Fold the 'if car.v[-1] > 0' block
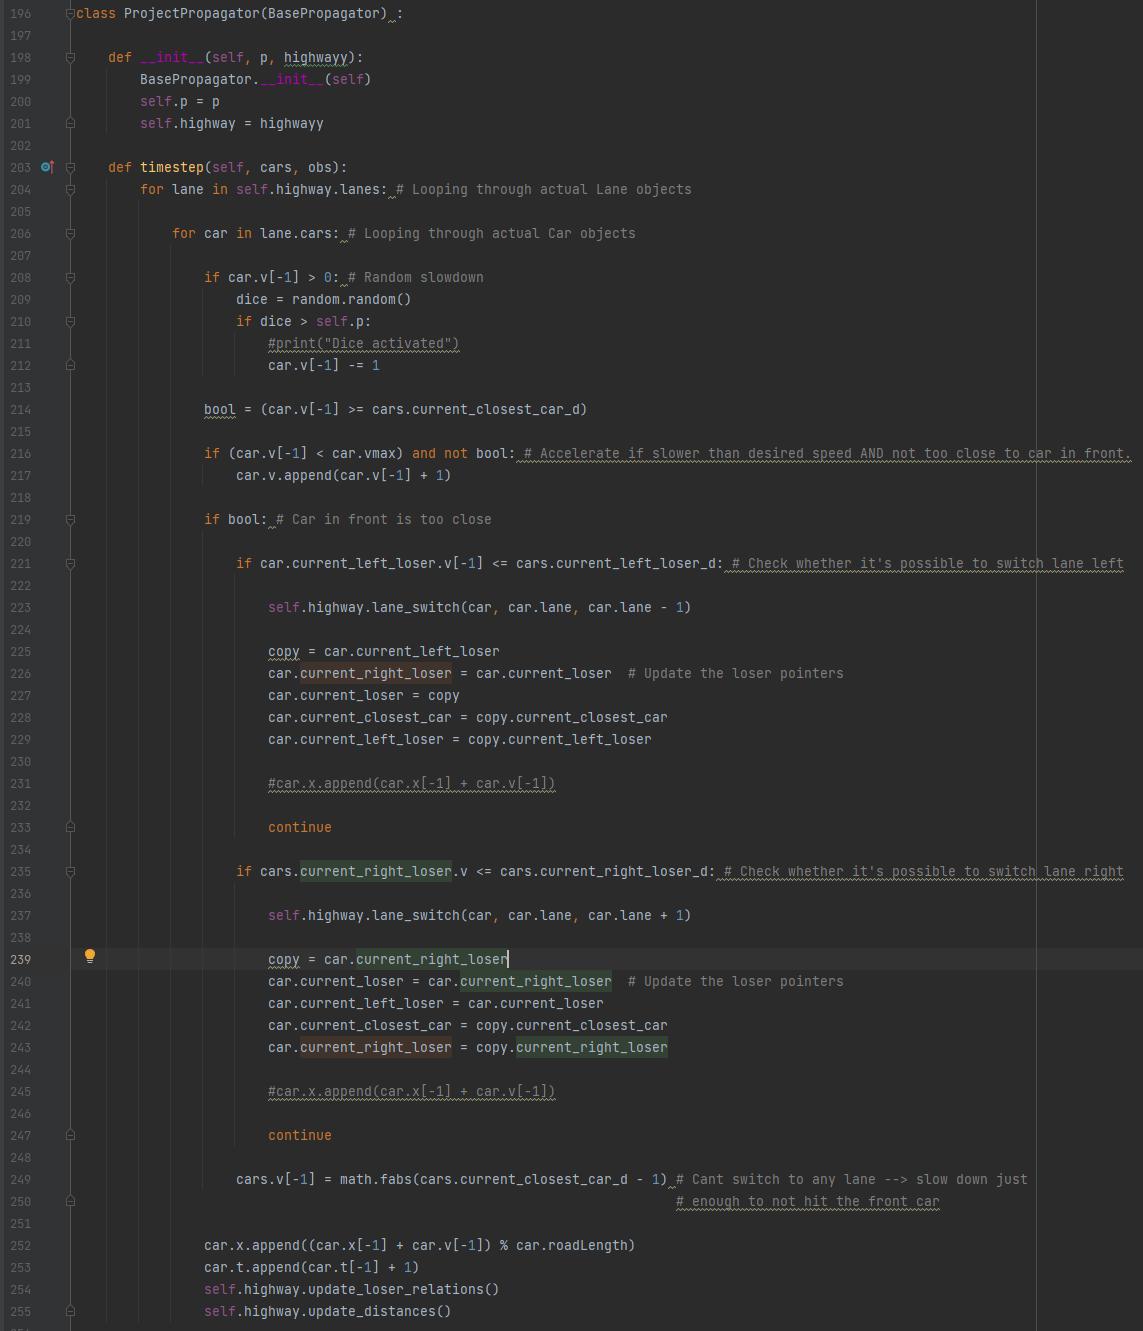This screenshot has width=1143, height=1331. (x=70, y=278)
